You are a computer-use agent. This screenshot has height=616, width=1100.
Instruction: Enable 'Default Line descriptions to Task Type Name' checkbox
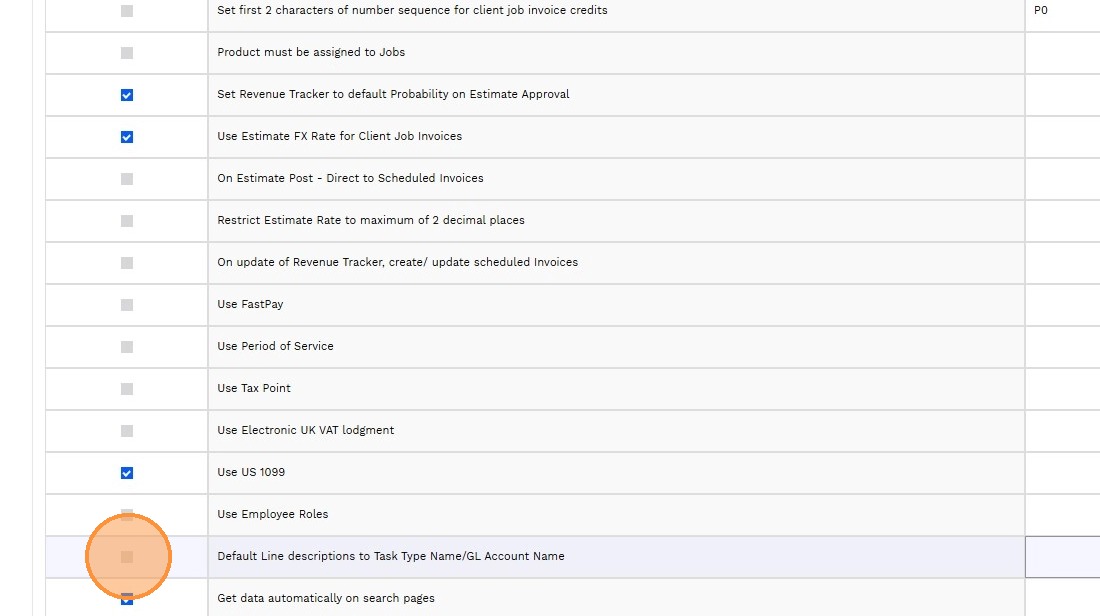click(127, 557)
